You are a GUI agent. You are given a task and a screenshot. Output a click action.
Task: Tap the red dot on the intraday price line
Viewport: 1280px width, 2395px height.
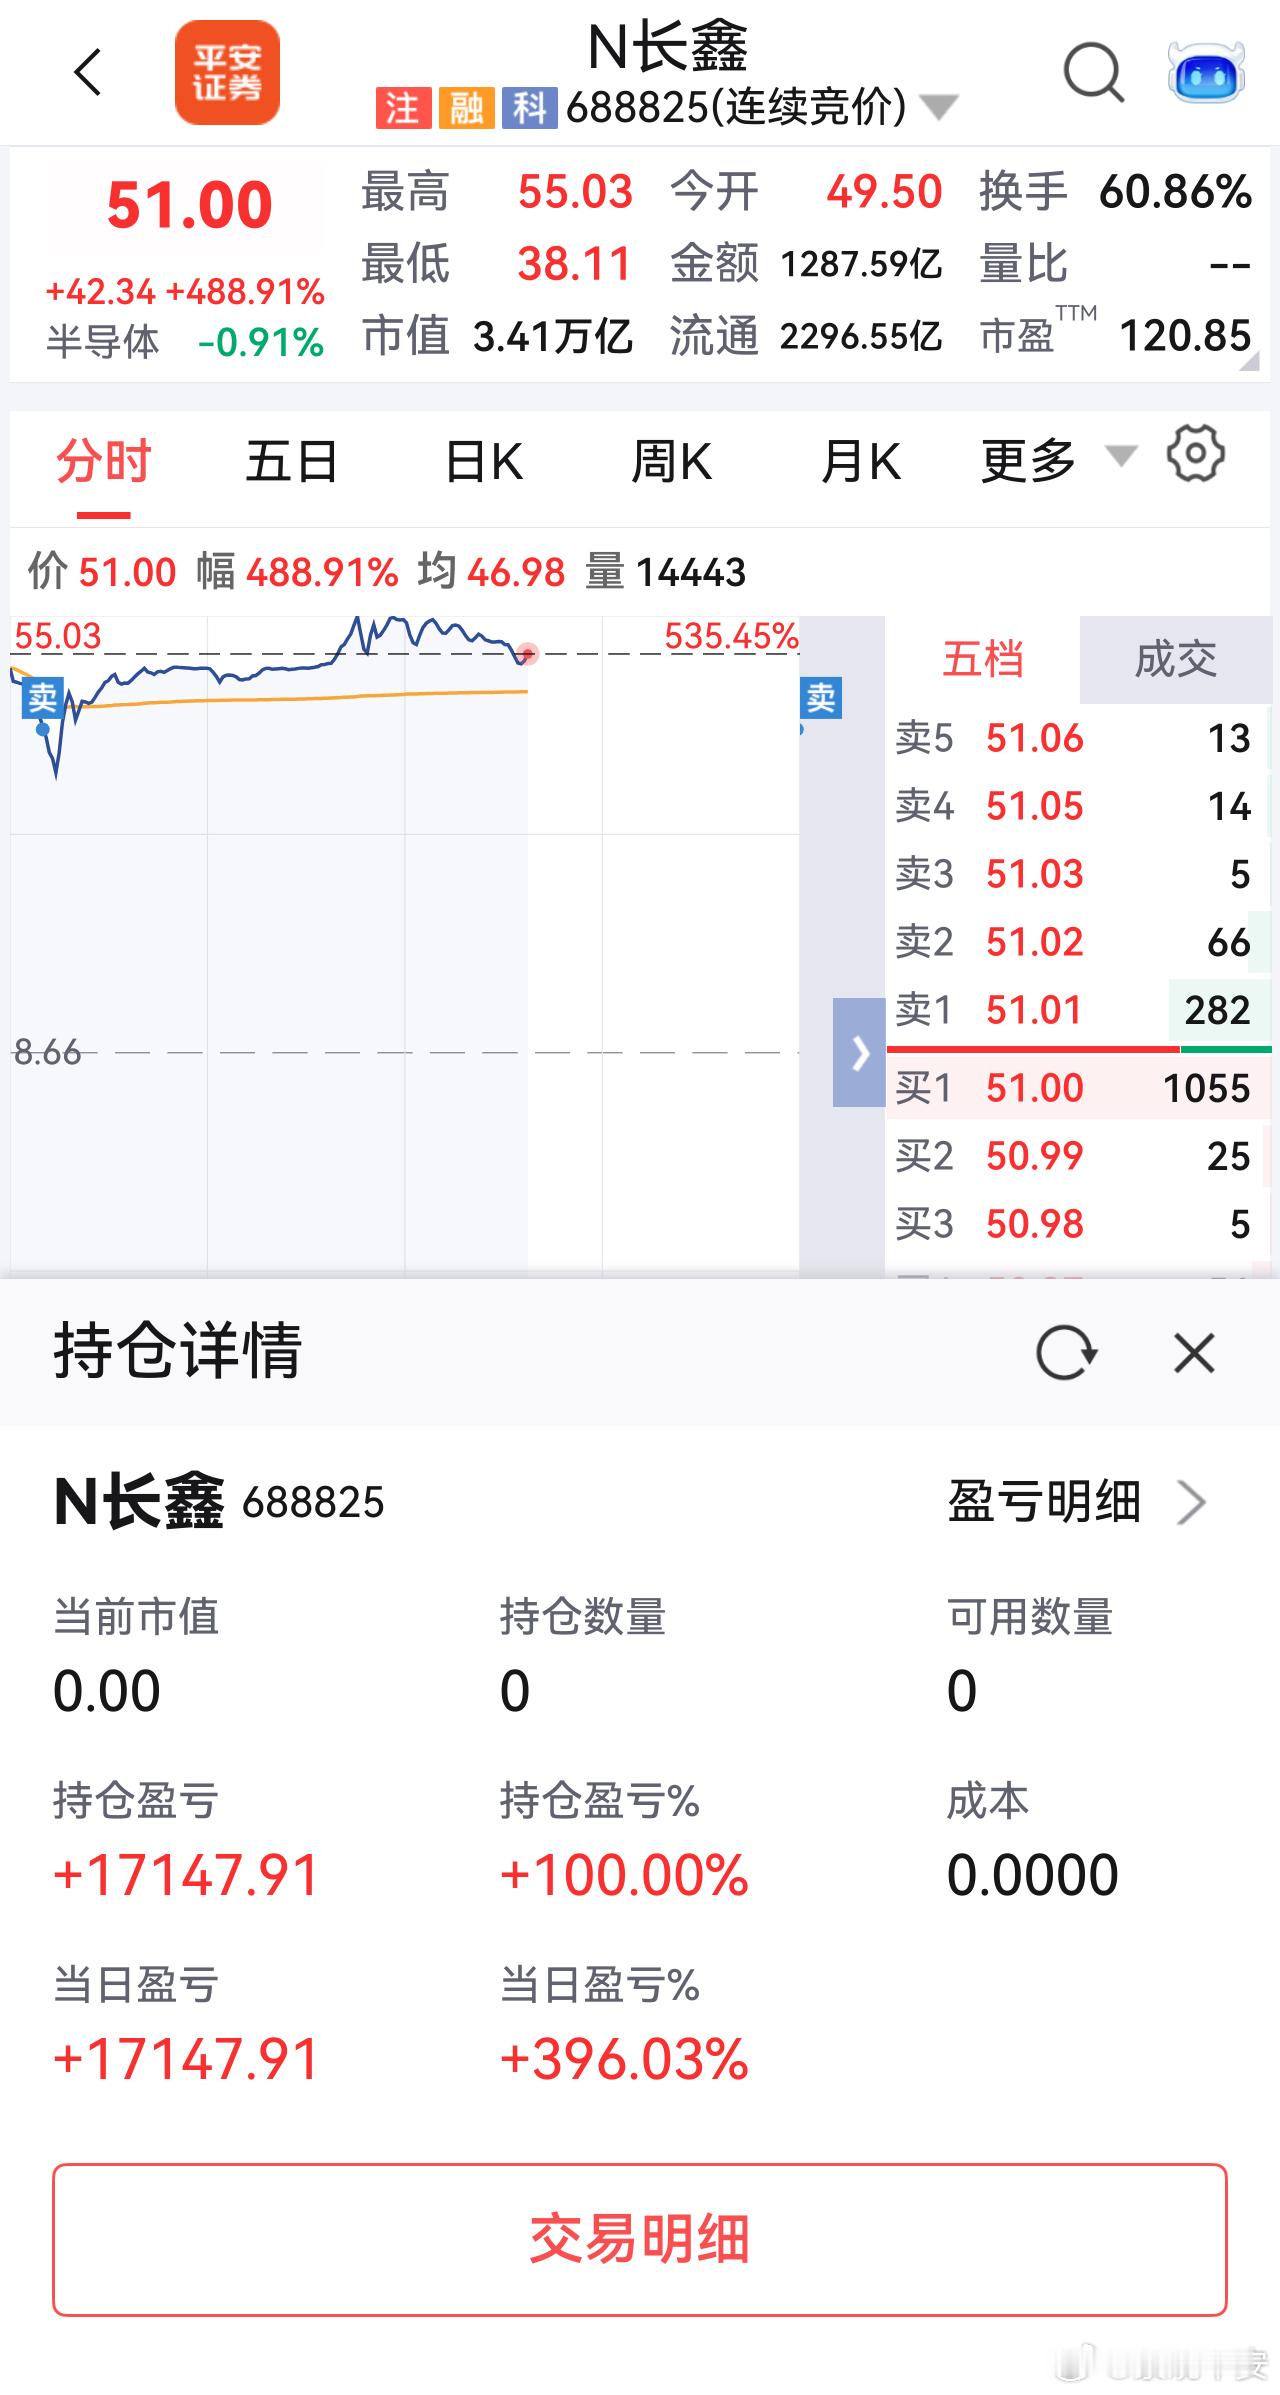point(528,654)
